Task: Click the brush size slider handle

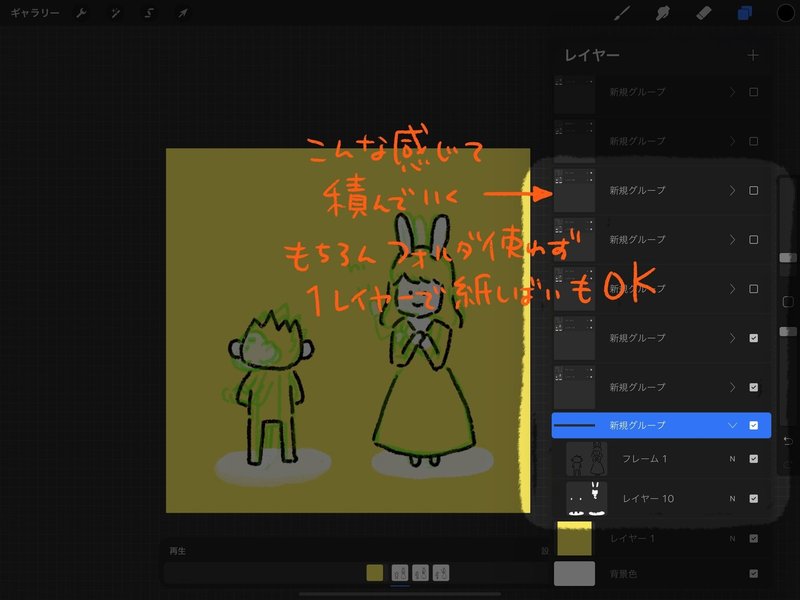Action: pyautogui.click(x=788, y=258)
